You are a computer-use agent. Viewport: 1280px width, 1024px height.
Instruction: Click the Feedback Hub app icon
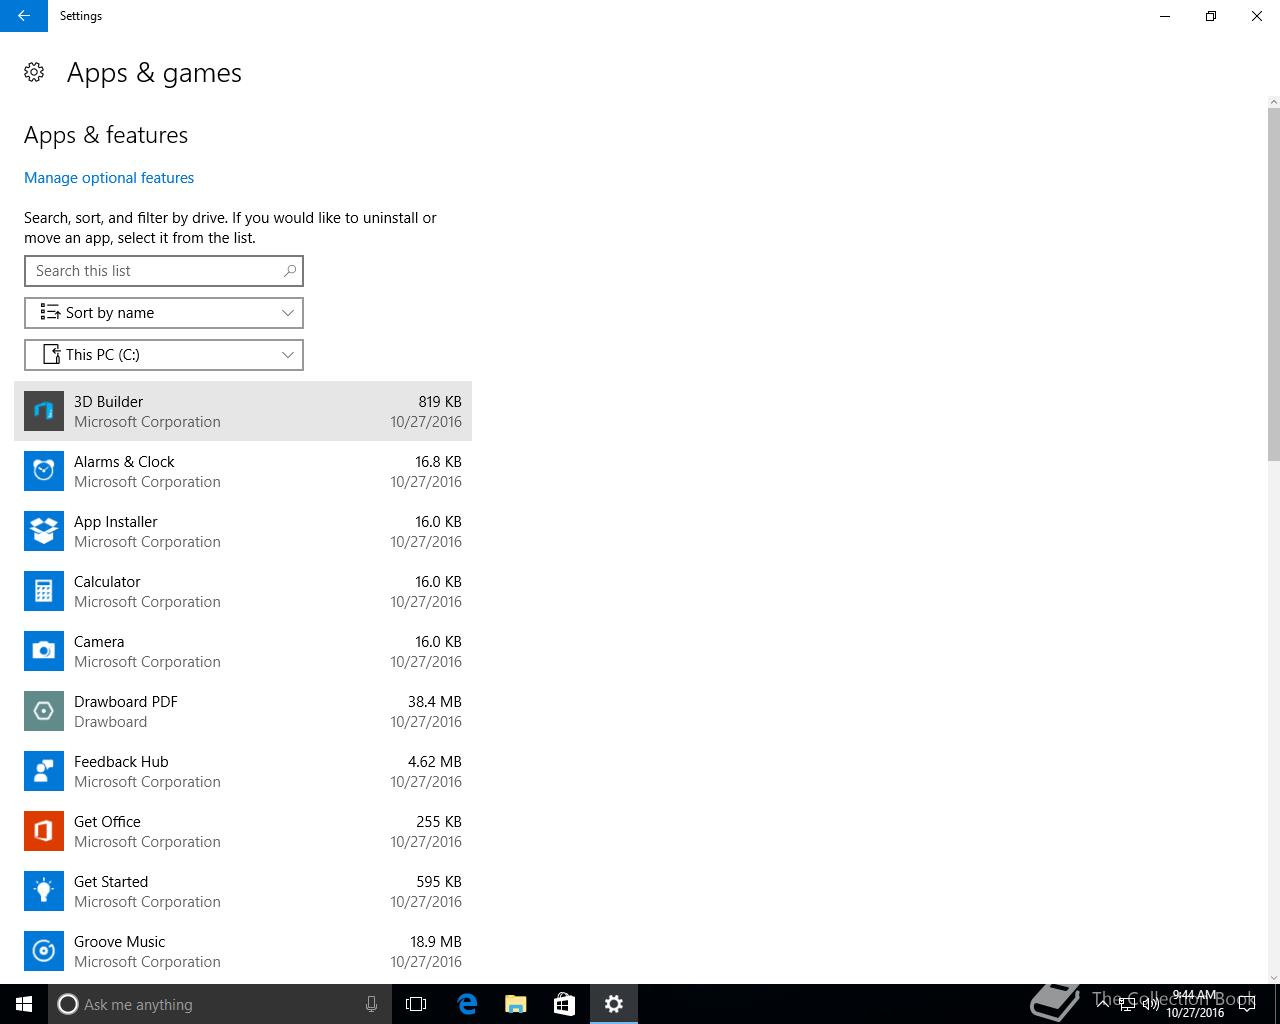tap(44, 771)
